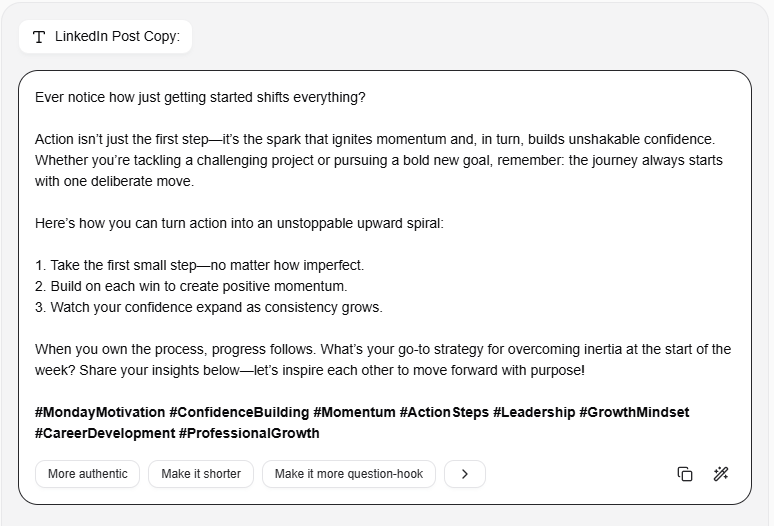Copy the post with the copy icon
774x526 pixels.
[685, 474]
